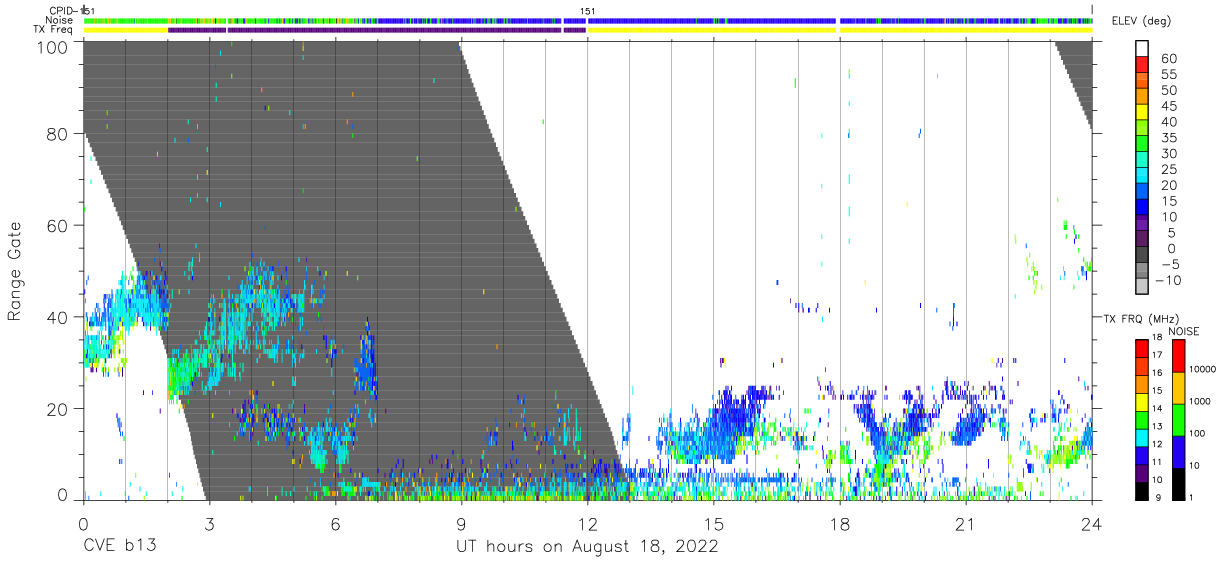The width and height of the screenshot is (1228, 567).
Task: Select the green segment of the NOISE bar
Action: (1178, 420)
